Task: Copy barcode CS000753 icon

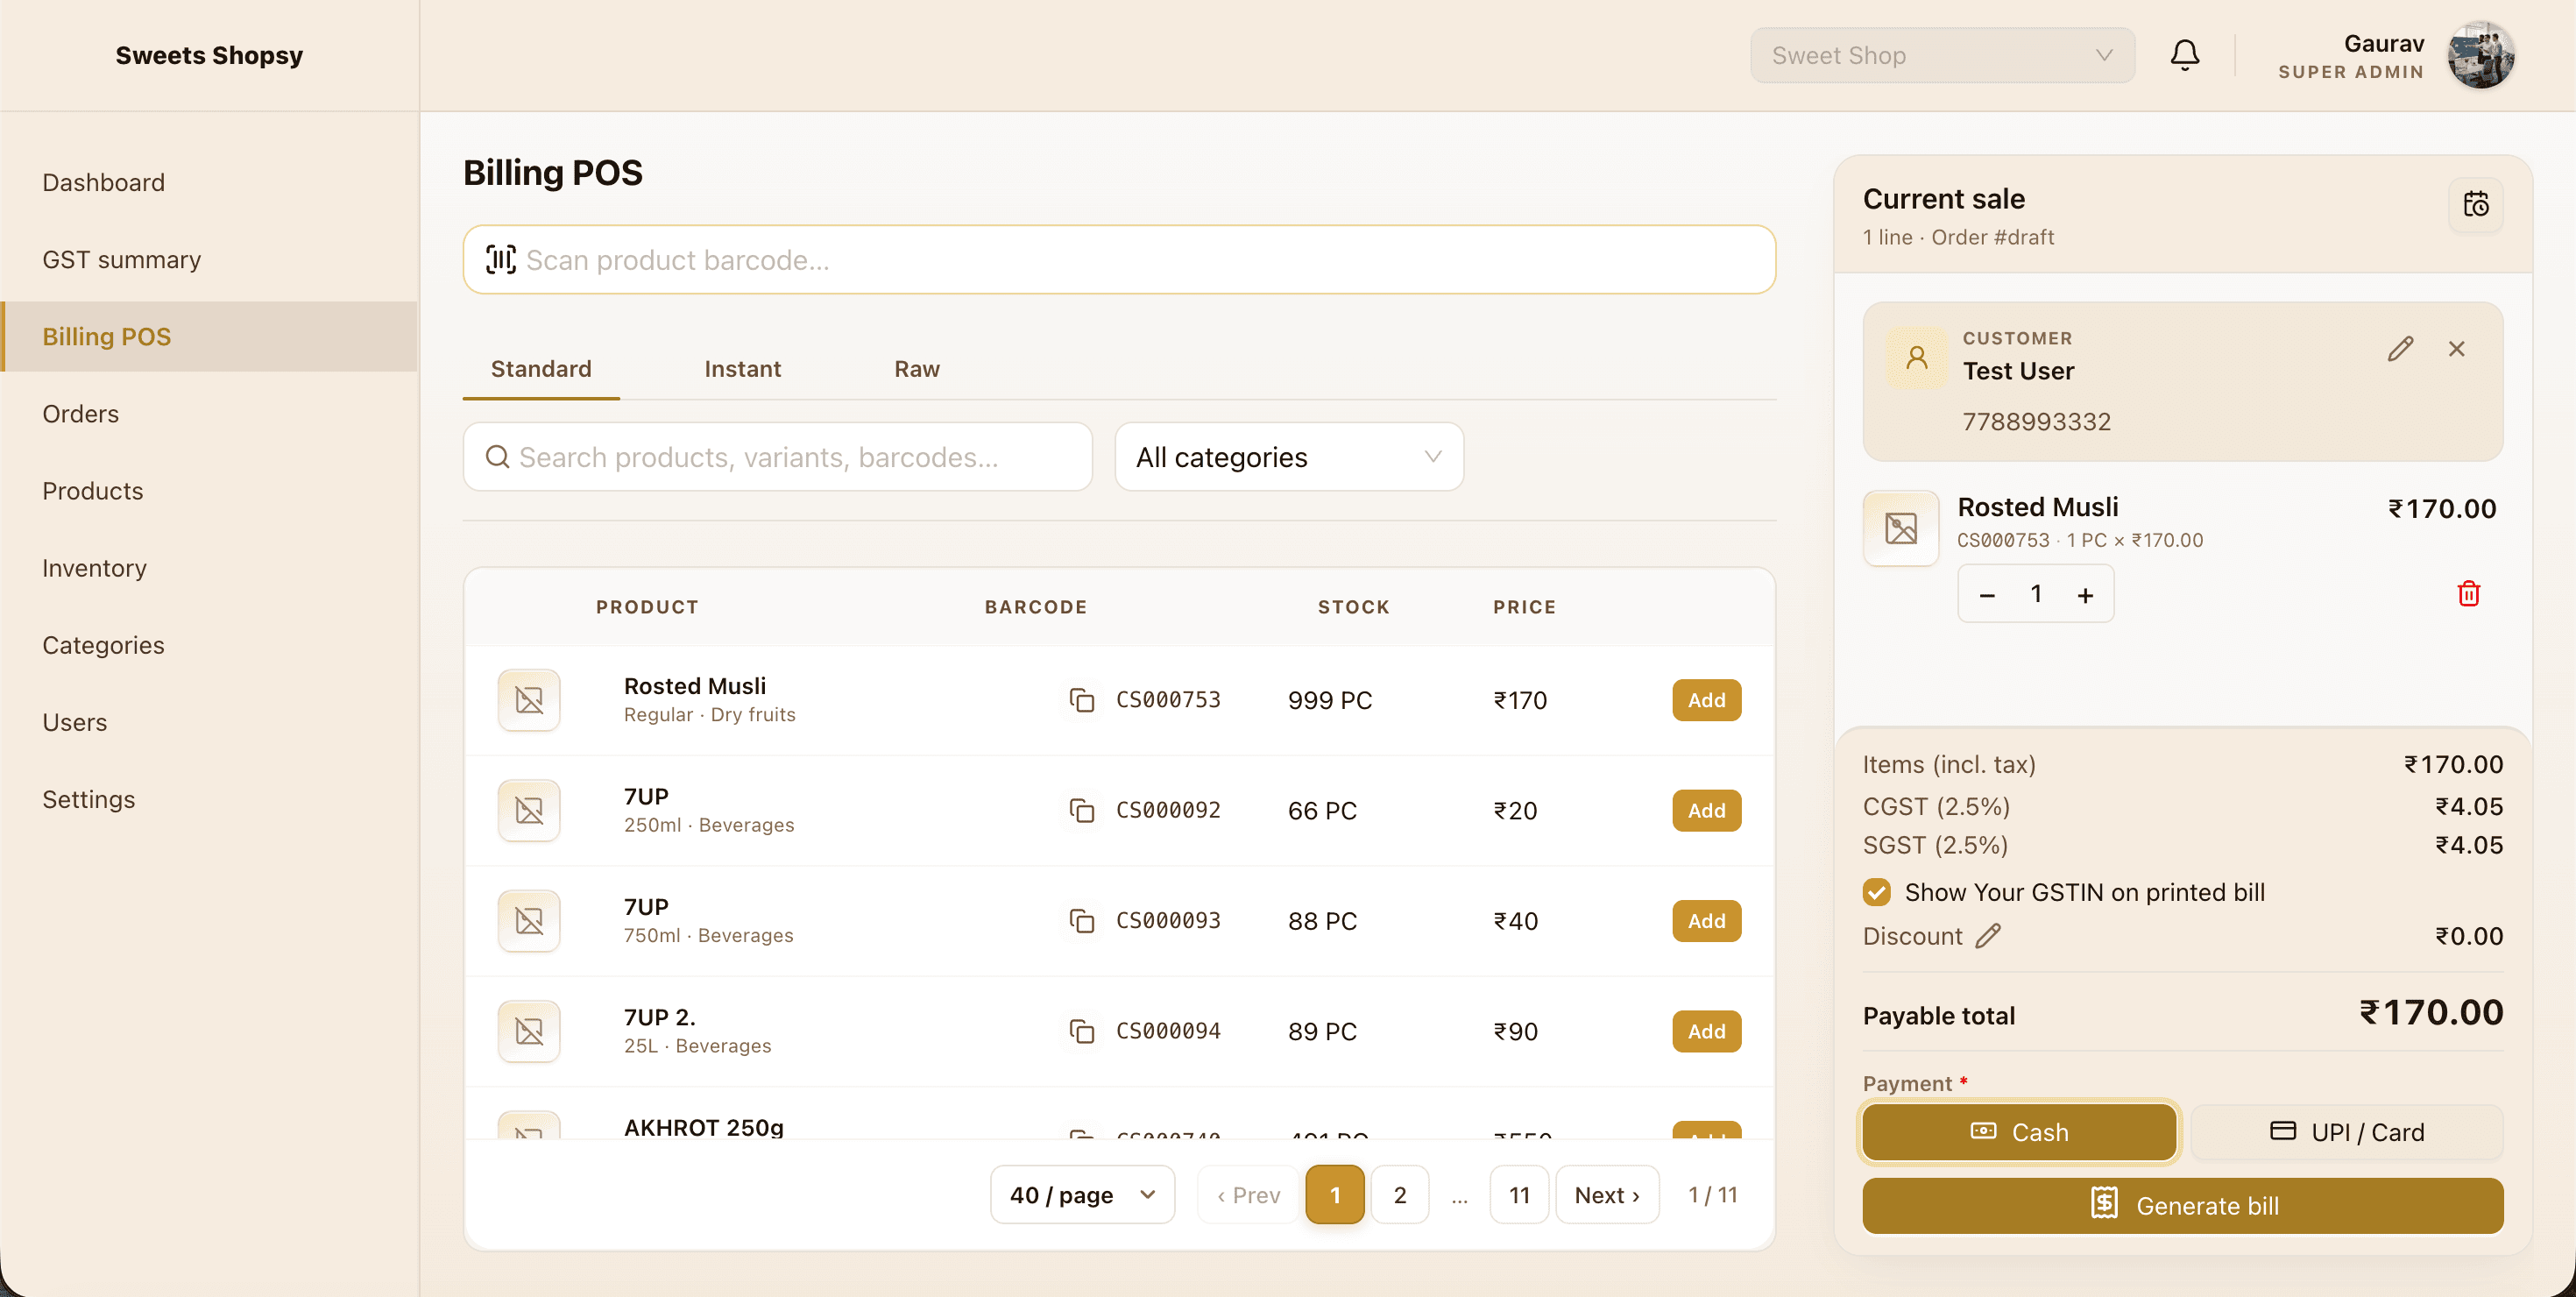Action: click(1081, 700)
